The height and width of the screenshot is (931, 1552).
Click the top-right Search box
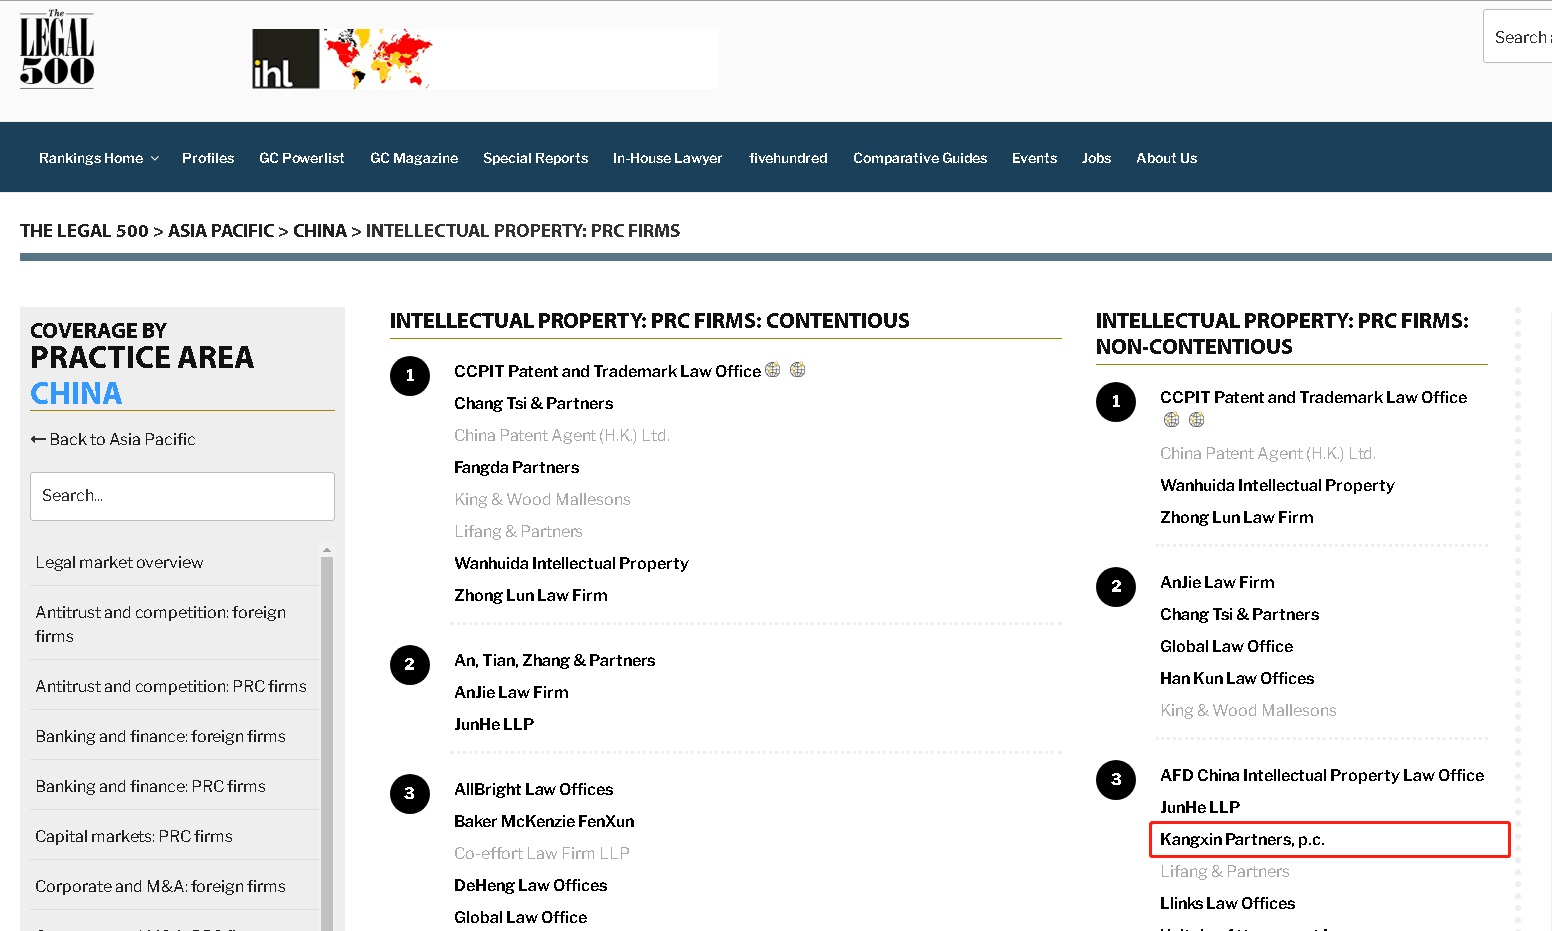[x=1518, y=37]
